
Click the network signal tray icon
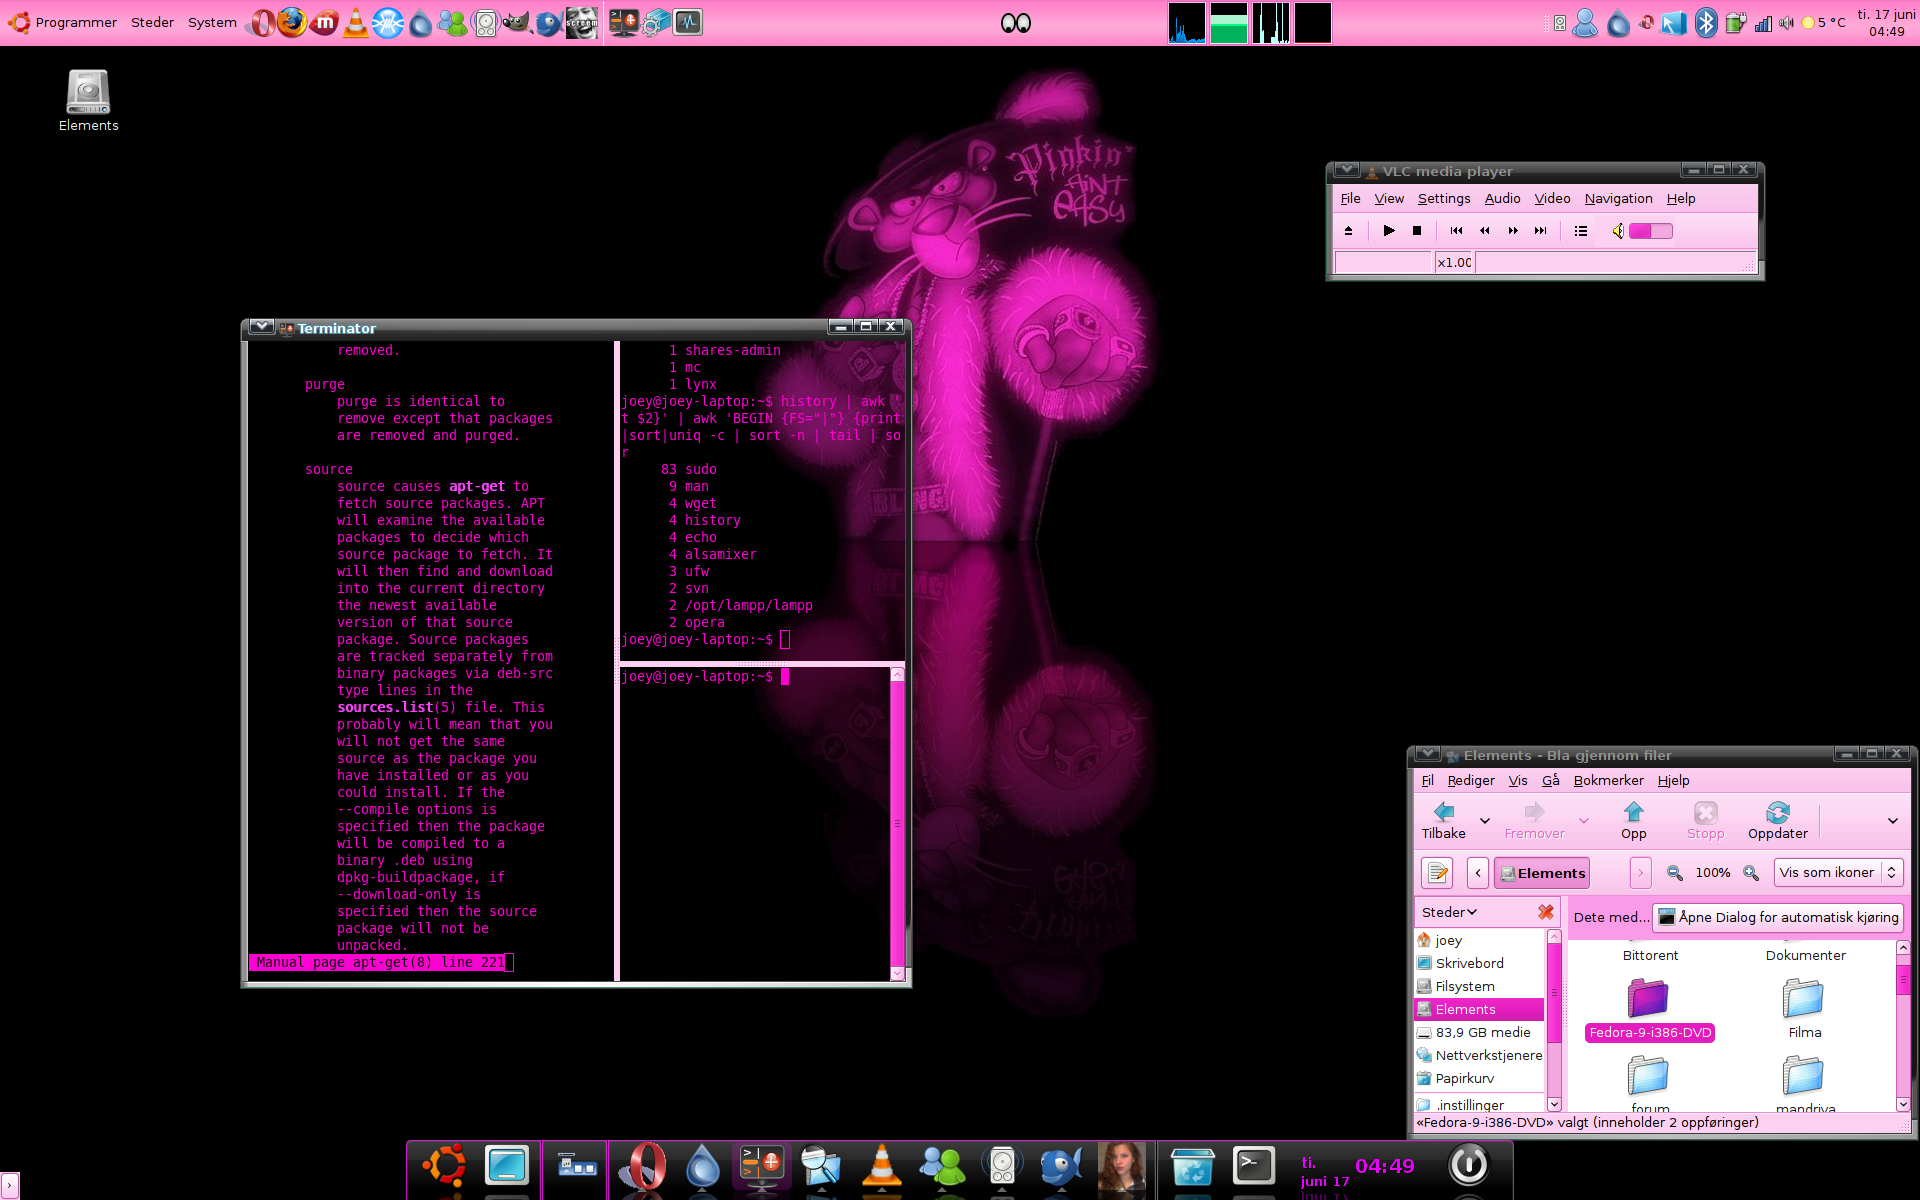click(x=1763, y=22)
